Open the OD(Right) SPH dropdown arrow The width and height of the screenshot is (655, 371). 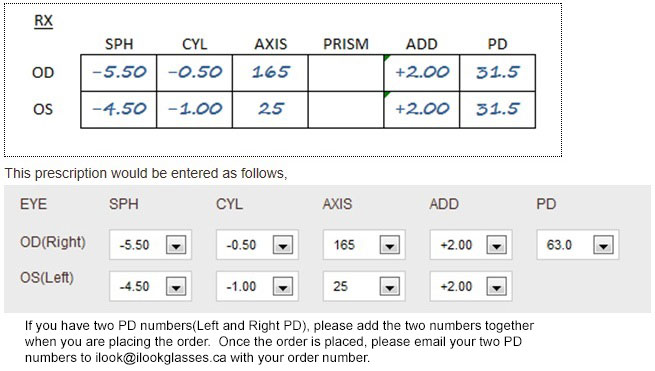176,245
